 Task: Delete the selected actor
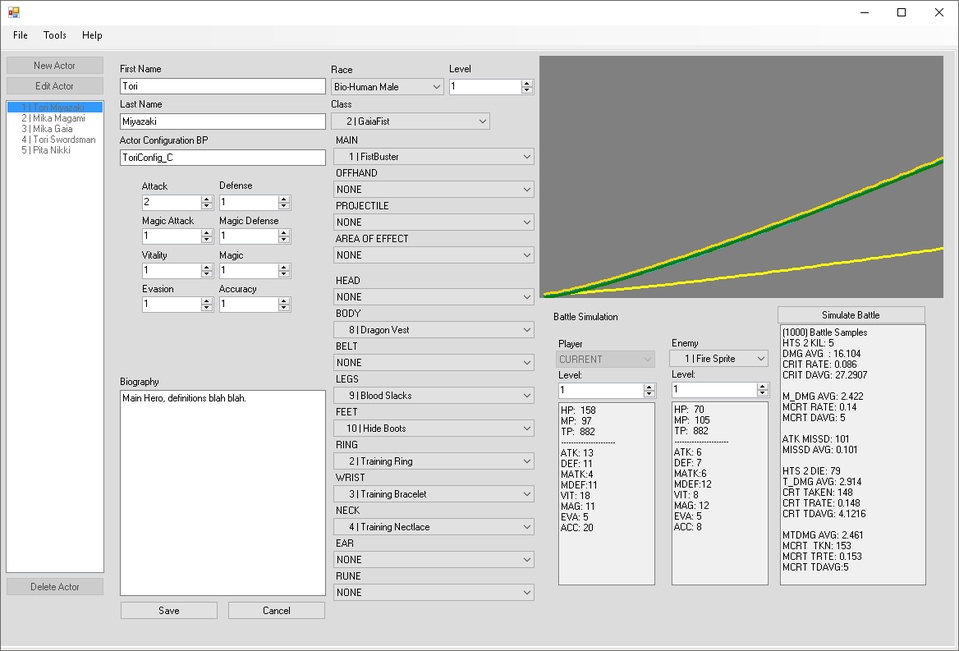point(54,587)
